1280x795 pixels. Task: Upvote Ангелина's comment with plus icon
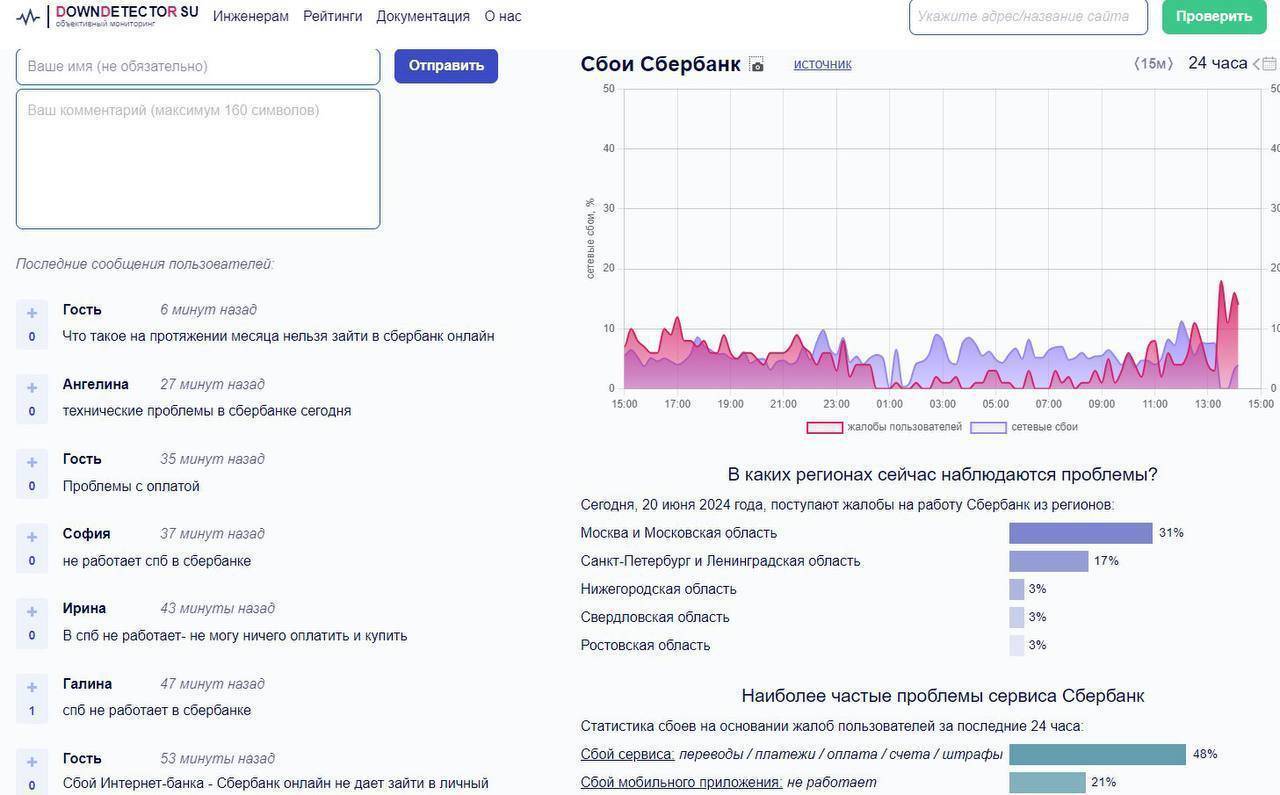tap(32, 387)
